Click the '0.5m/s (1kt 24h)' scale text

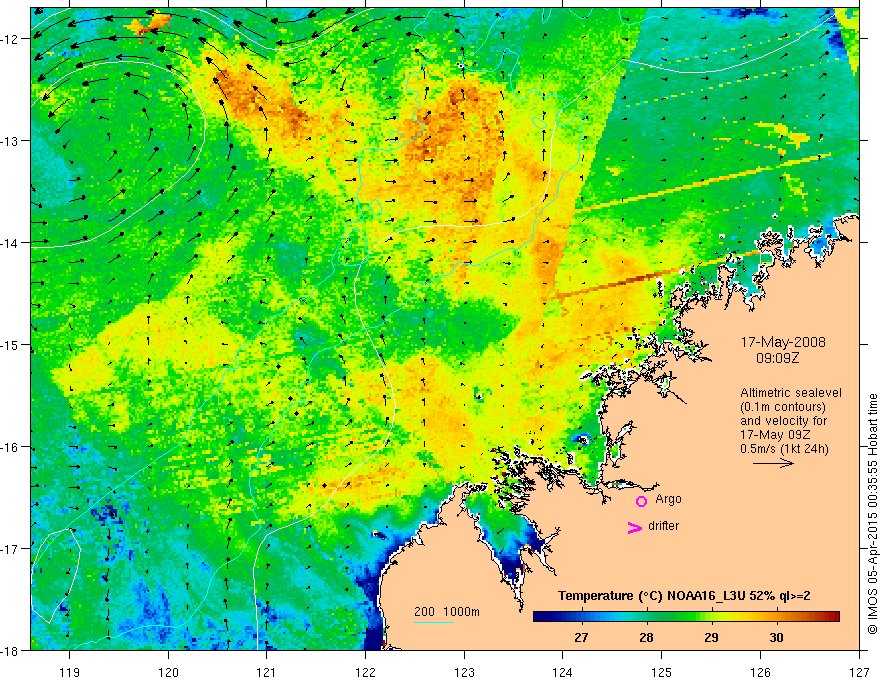784,449
